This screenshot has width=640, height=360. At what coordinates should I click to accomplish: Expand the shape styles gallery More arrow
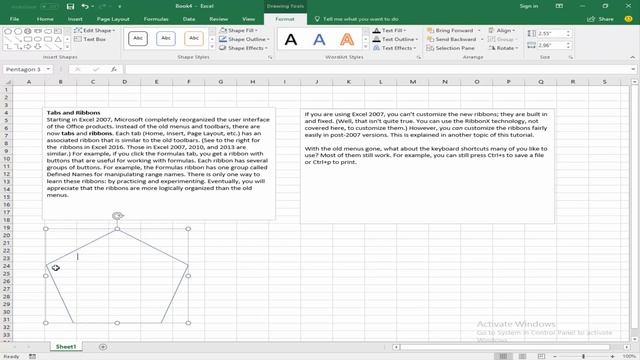click(x=212, y=47)
